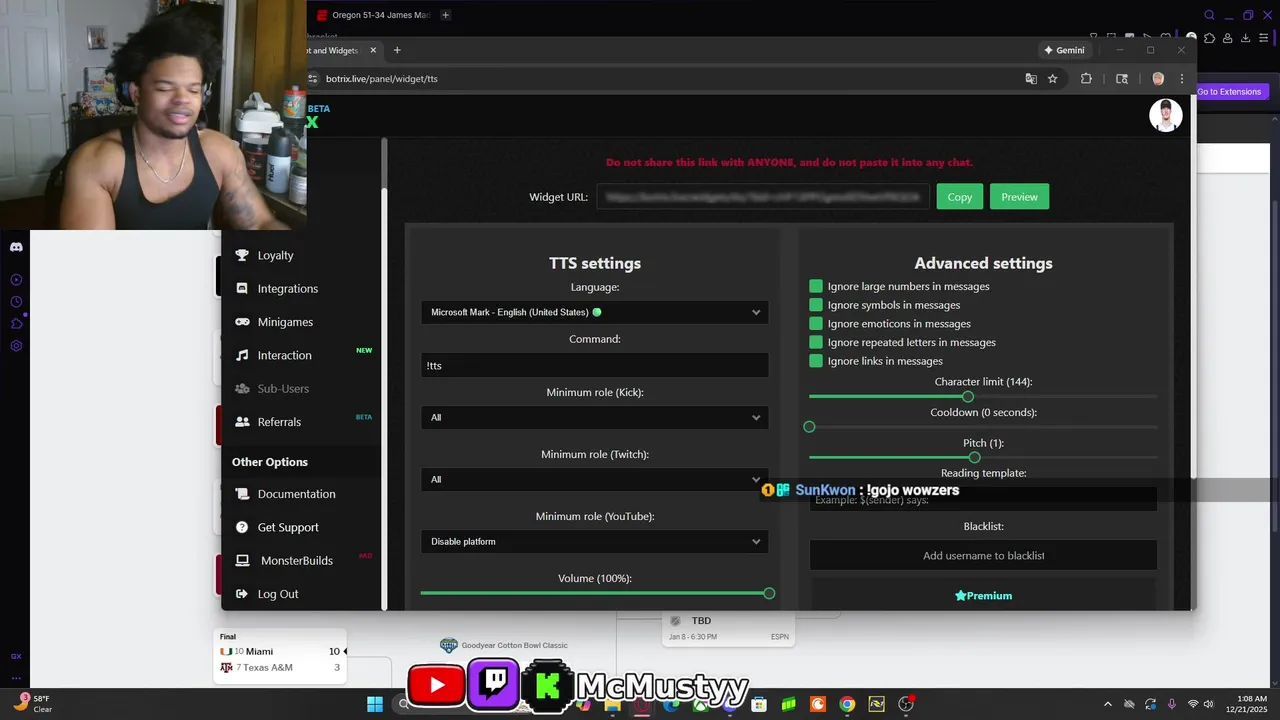
Task: Open history clock in Opera GX sidebar
Action: (16, 302)
